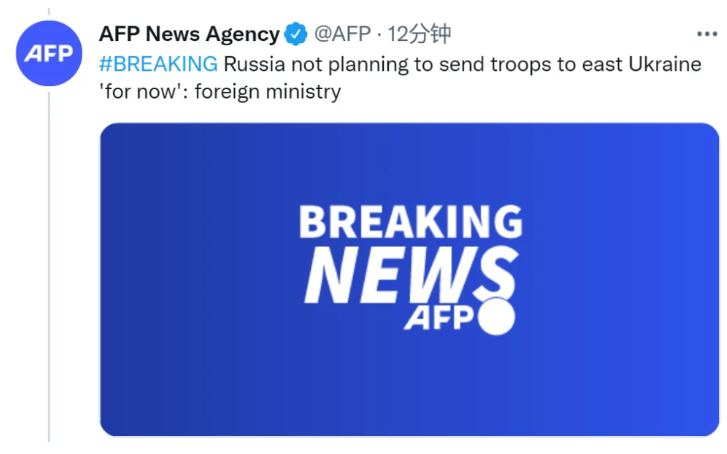Open the #BREAKING hashtag link

pos(158,65)
